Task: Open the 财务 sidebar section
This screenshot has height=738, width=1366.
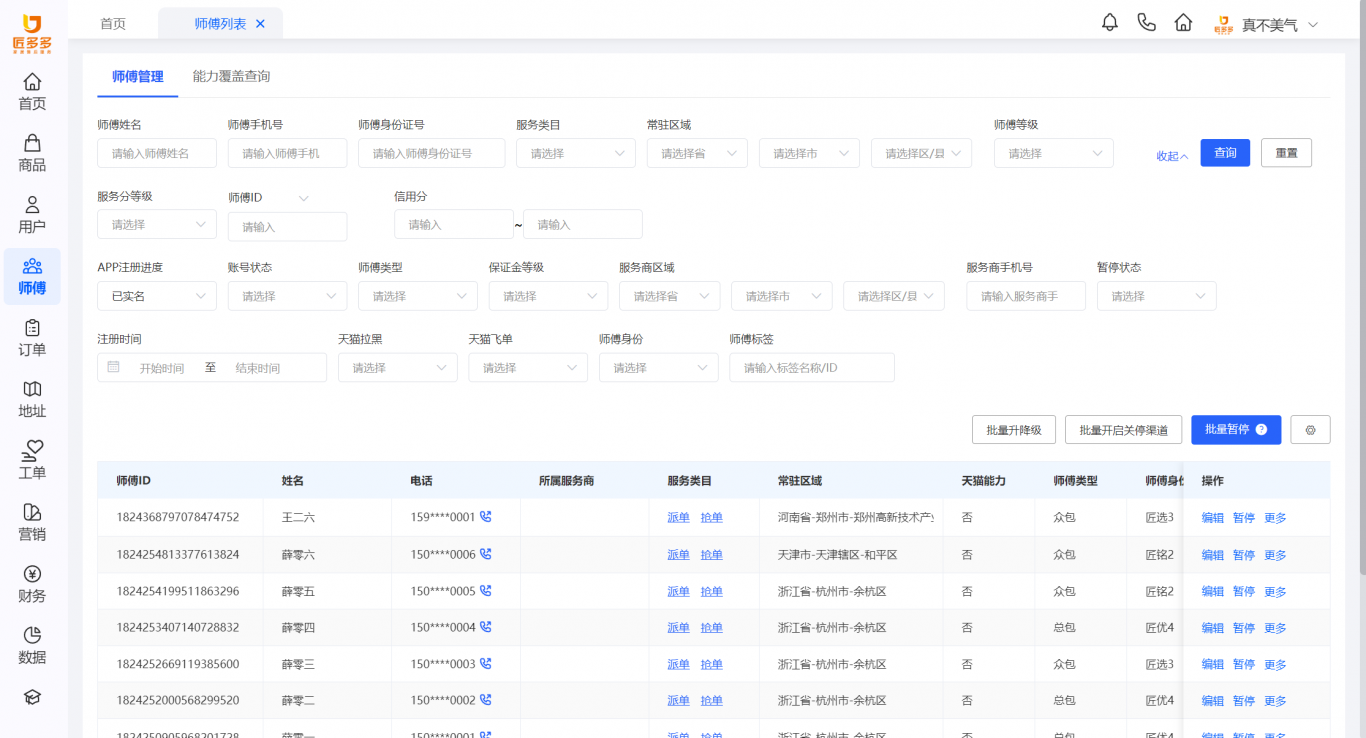Action: coord(32,584)
